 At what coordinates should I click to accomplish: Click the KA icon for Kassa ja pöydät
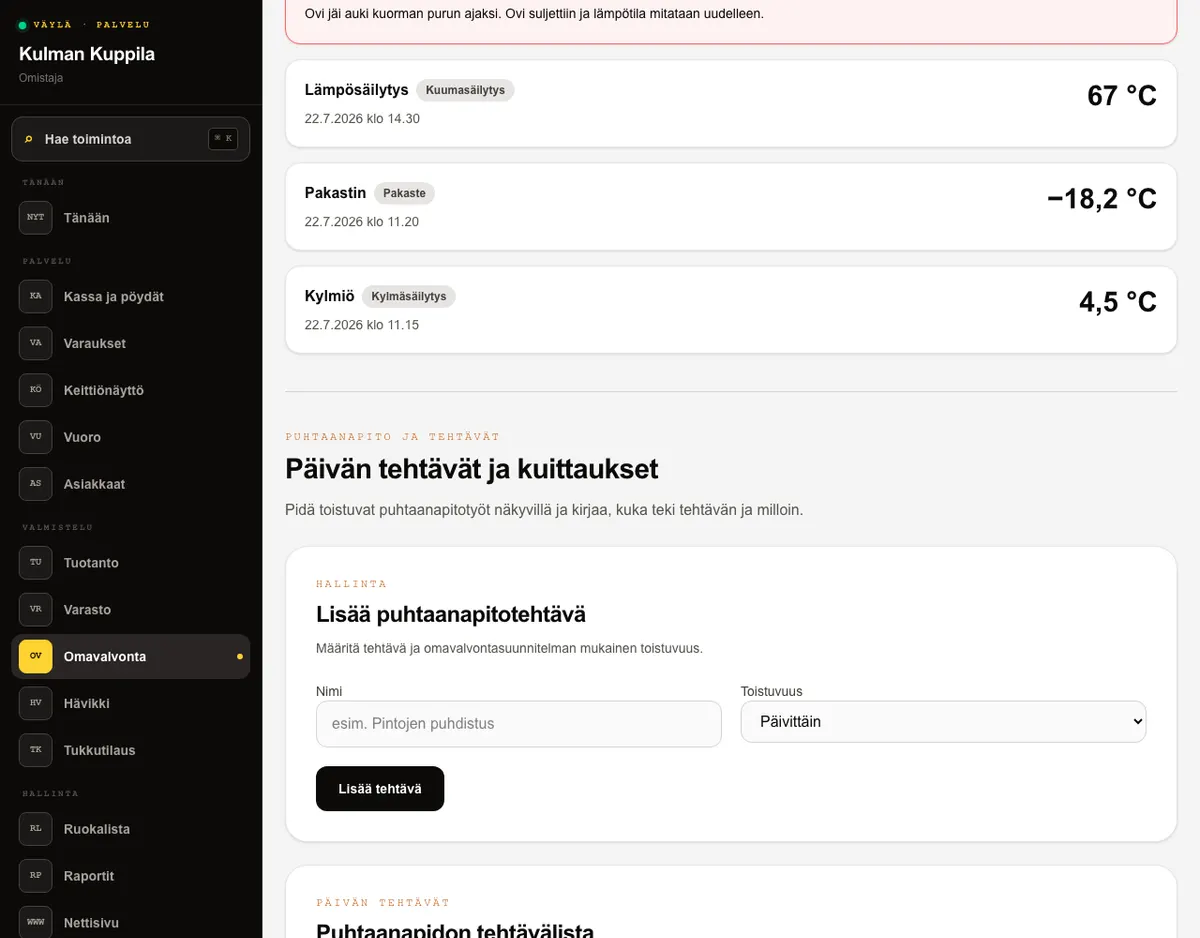[x=36, y=296]
